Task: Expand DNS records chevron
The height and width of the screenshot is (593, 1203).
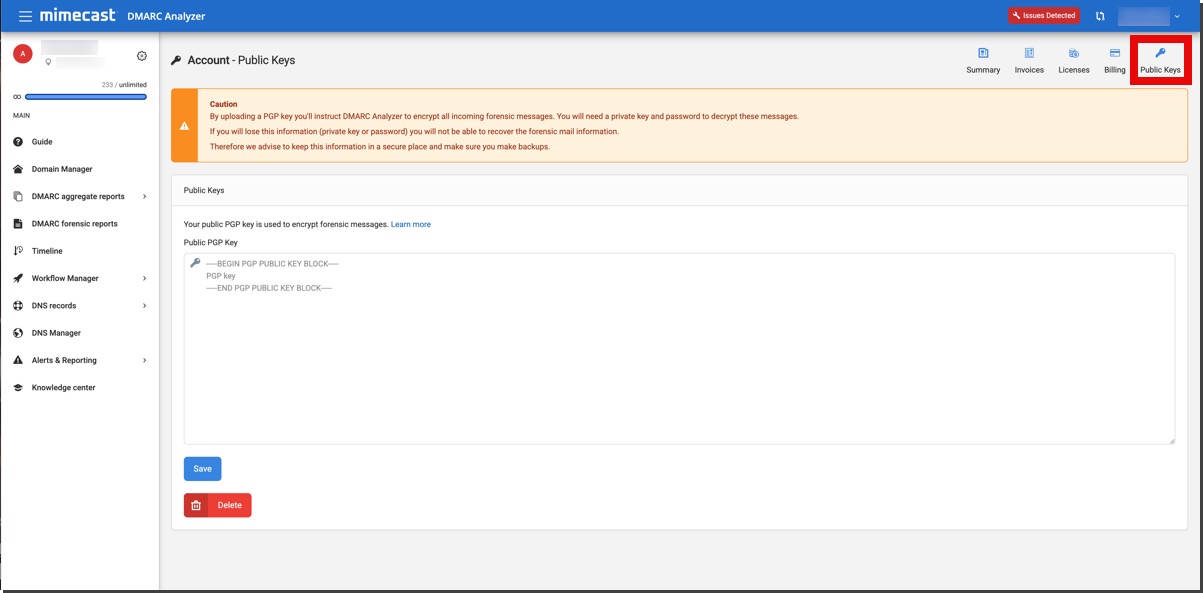Action: click(145, 305)
